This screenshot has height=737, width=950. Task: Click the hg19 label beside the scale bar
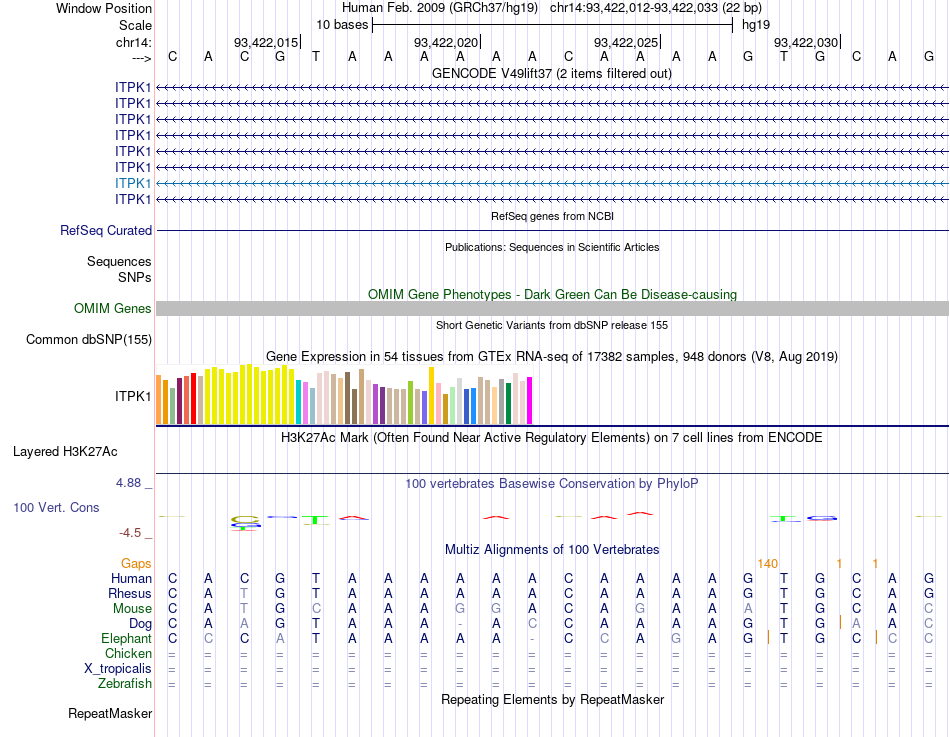click(756, 25)
